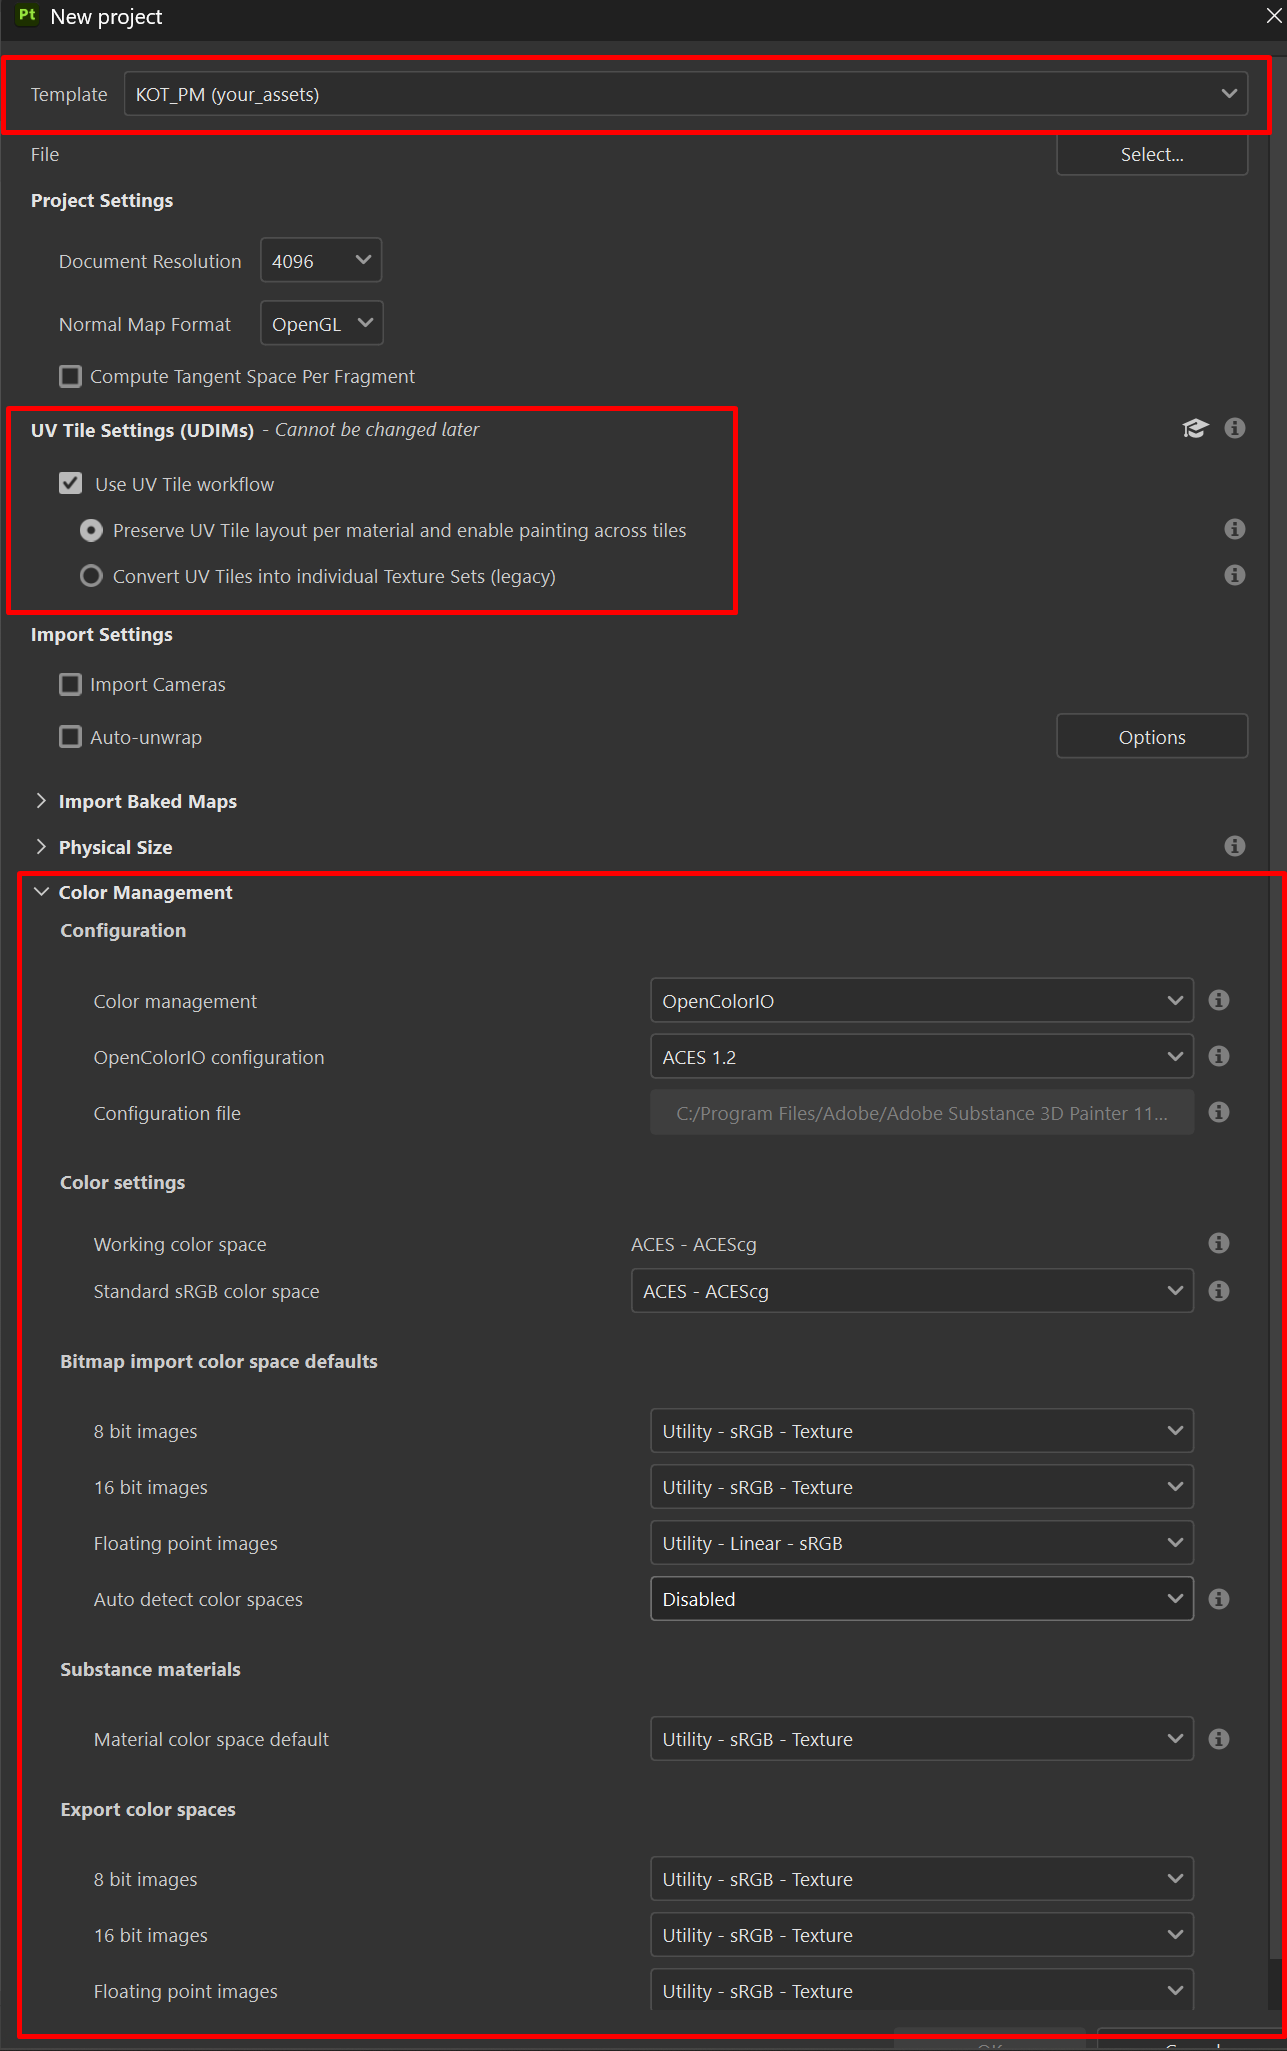Click the Substance materials heading
1287x2051 pixels.
pyautogui.click(x=150, y=1669)
